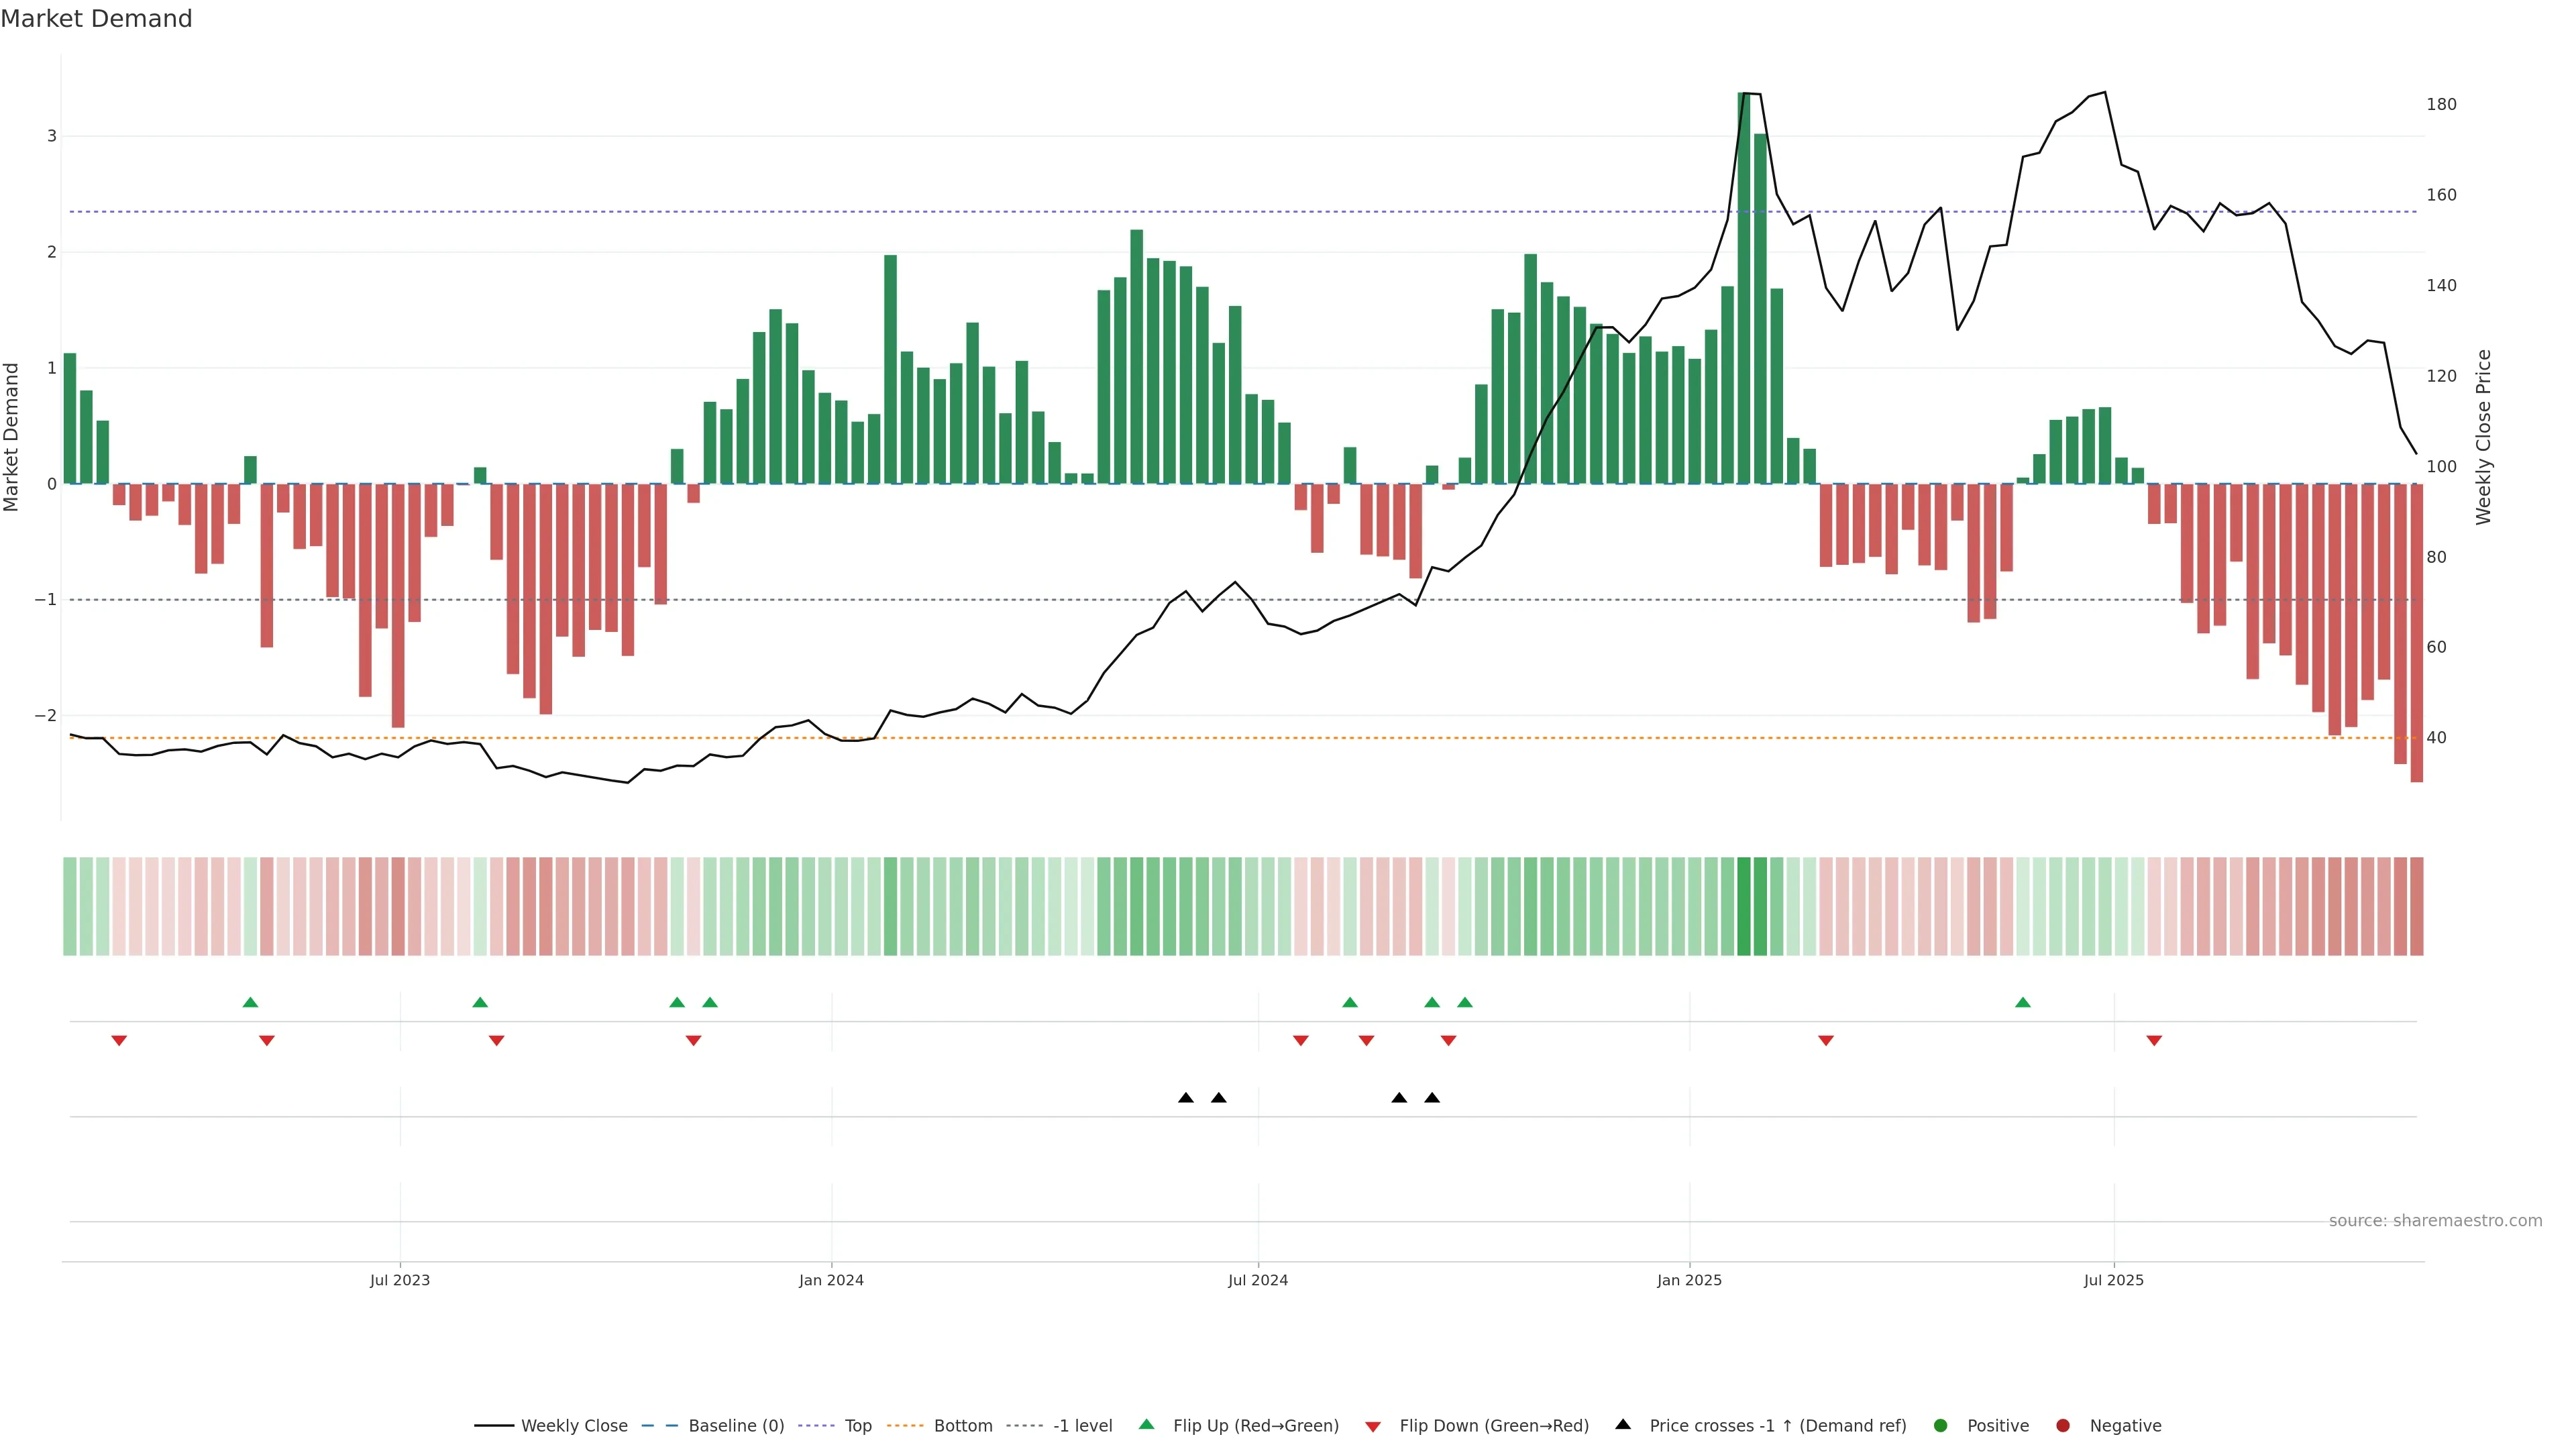2576x1449 pixels.
Task: Click the green Positive legend dot
Action: (x=1940, y=1425)
